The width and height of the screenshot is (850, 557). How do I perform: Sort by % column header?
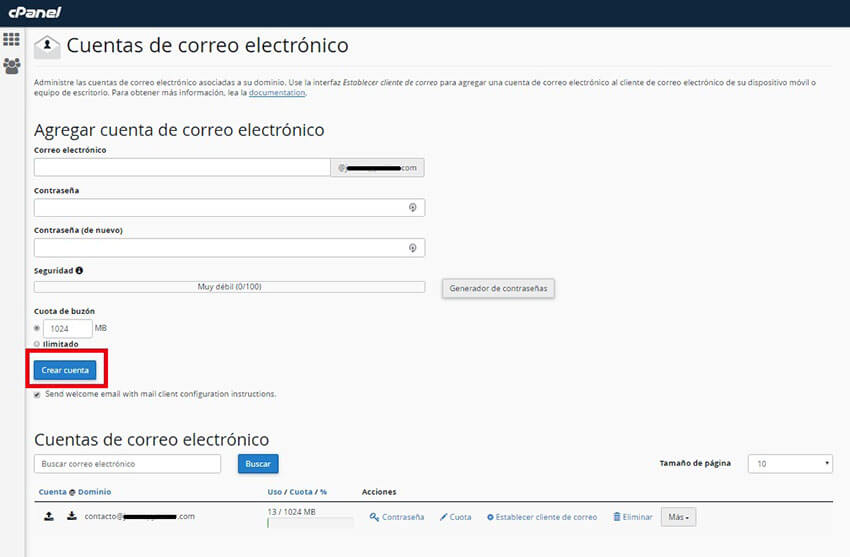point(324,492)
